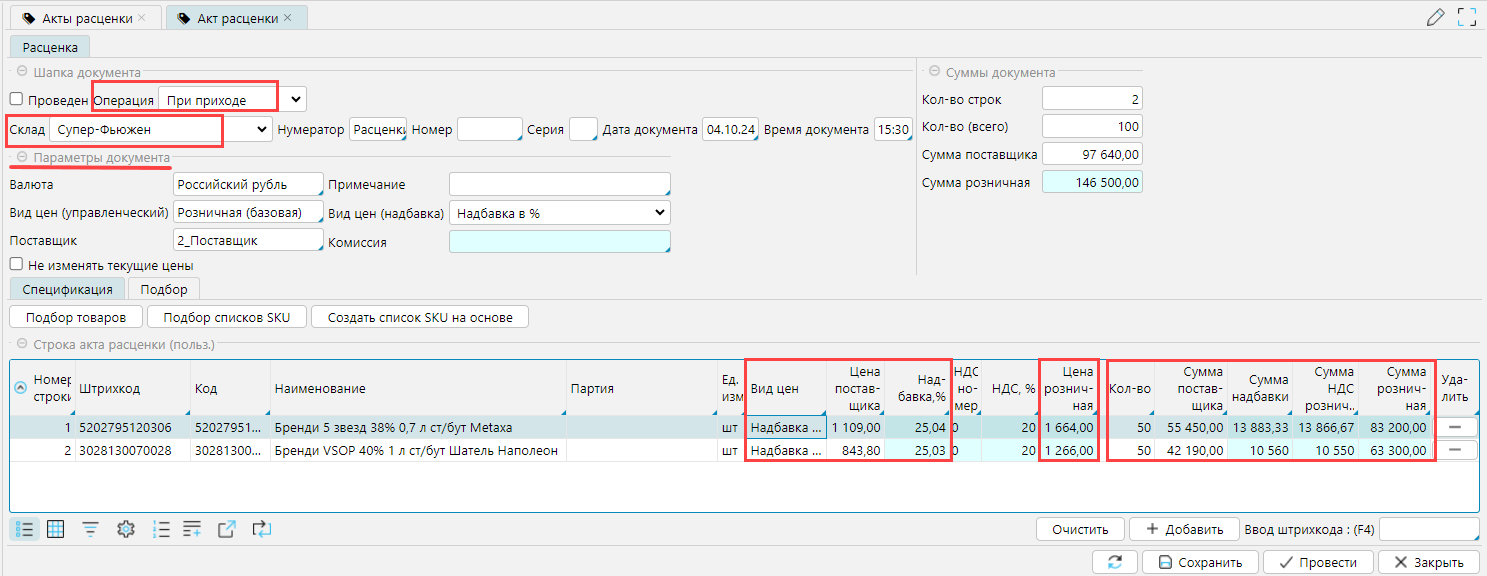Enable the Не изменять текущие цены checkbox

click(x=16, y=266)
